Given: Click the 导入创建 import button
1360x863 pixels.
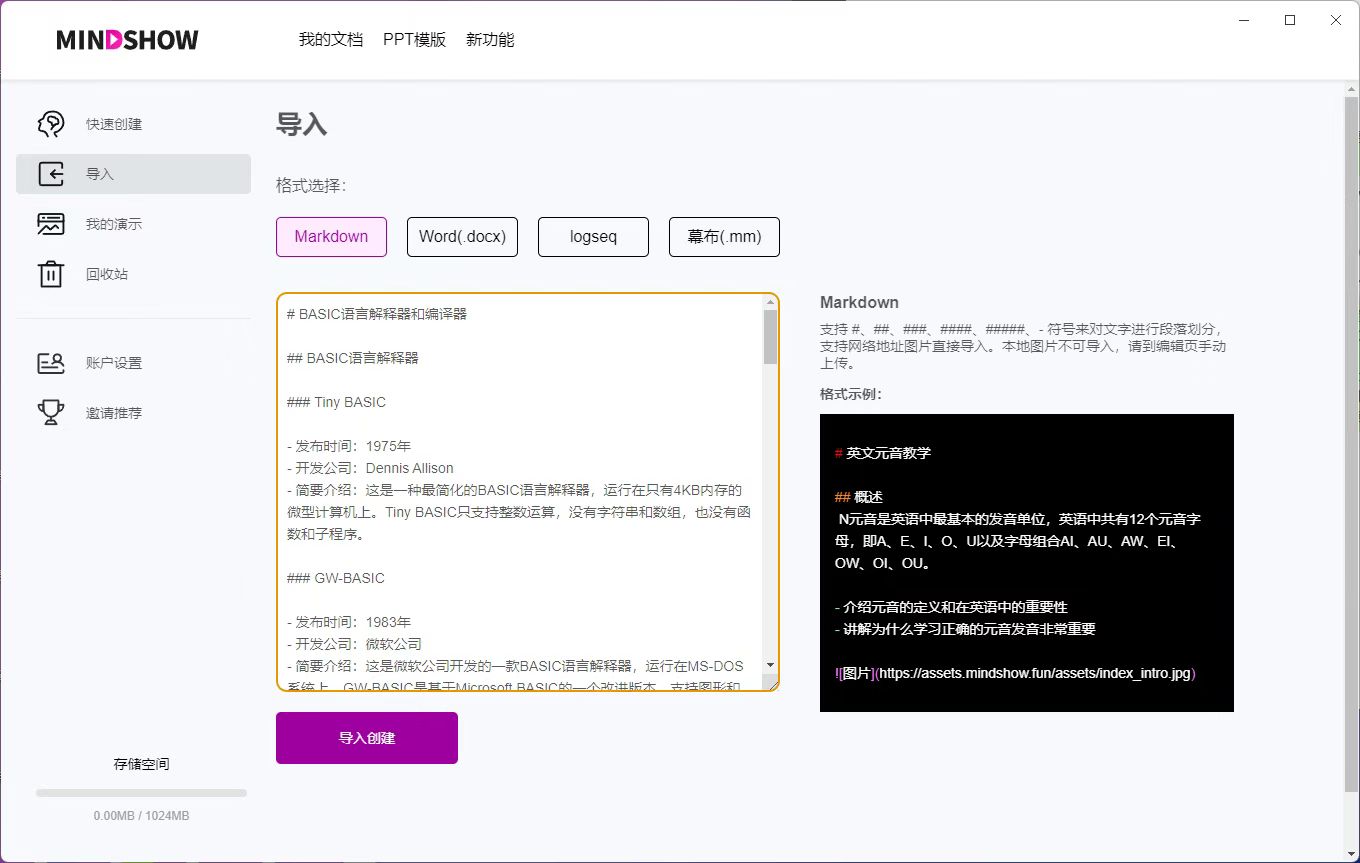Looking at the screenshot, I should point(366,737).
